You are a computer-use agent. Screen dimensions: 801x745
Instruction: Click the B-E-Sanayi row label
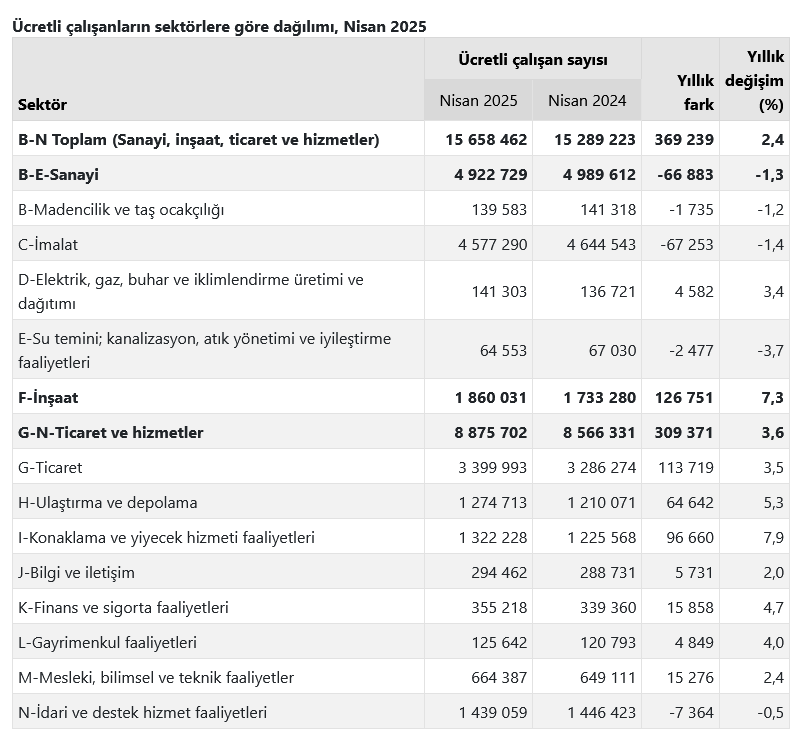coord(58,174)
